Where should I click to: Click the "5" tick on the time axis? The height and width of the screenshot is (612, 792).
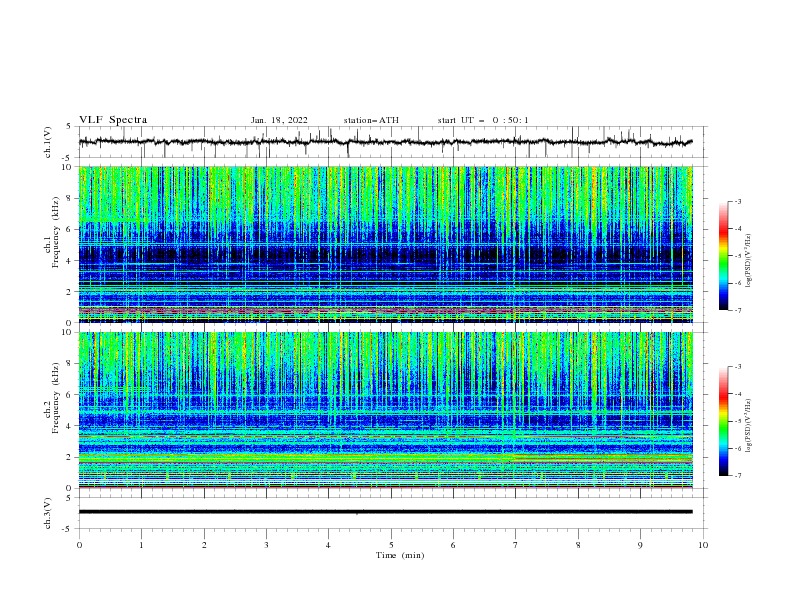(391, 545)
